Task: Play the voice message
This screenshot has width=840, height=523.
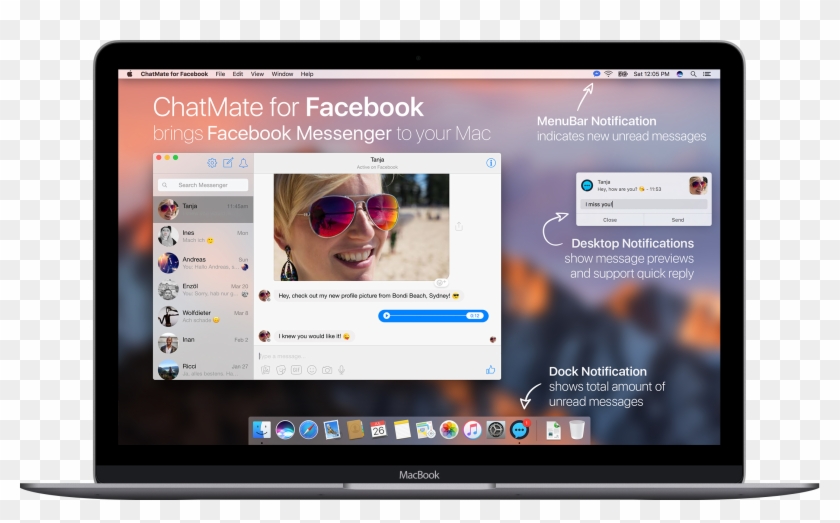Action: (x=386, y=316)
